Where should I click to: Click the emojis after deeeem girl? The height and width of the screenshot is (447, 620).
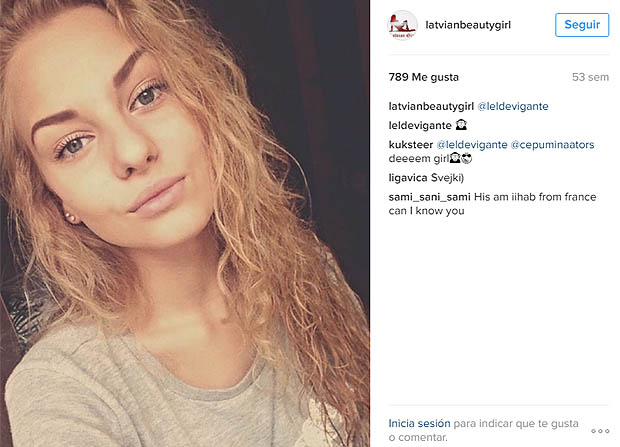[x=461, y=159]
